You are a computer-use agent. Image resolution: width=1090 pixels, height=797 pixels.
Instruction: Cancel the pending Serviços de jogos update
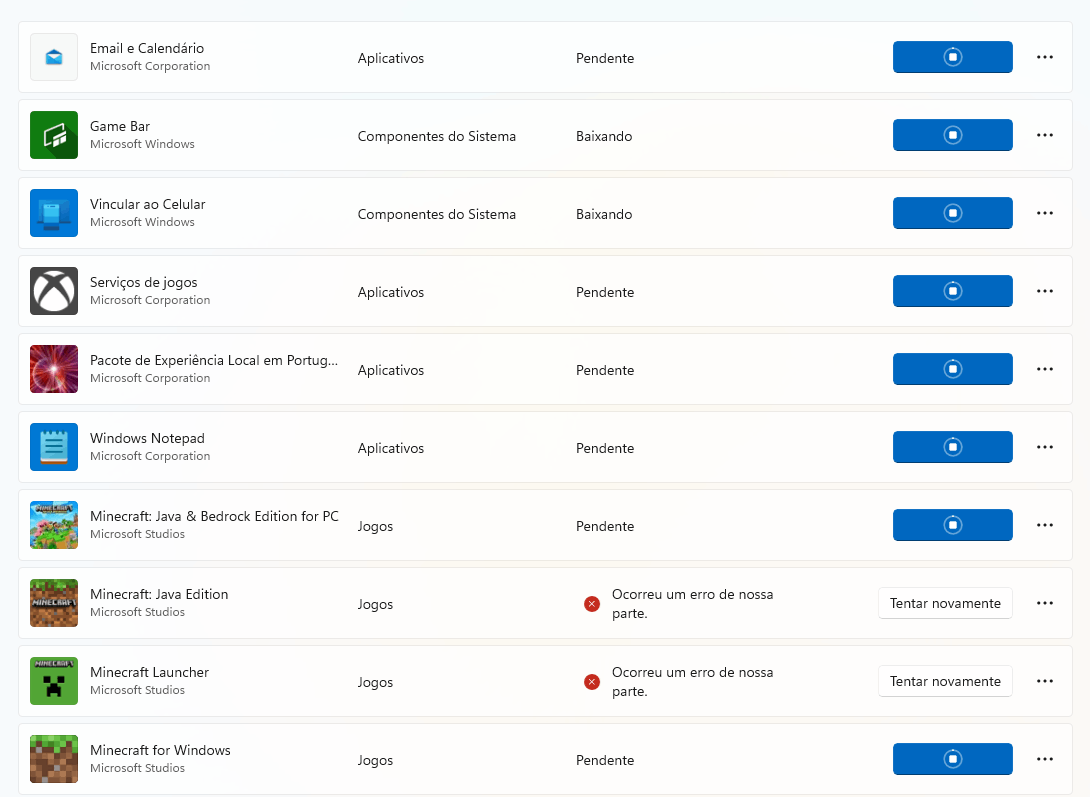[952, 290]
